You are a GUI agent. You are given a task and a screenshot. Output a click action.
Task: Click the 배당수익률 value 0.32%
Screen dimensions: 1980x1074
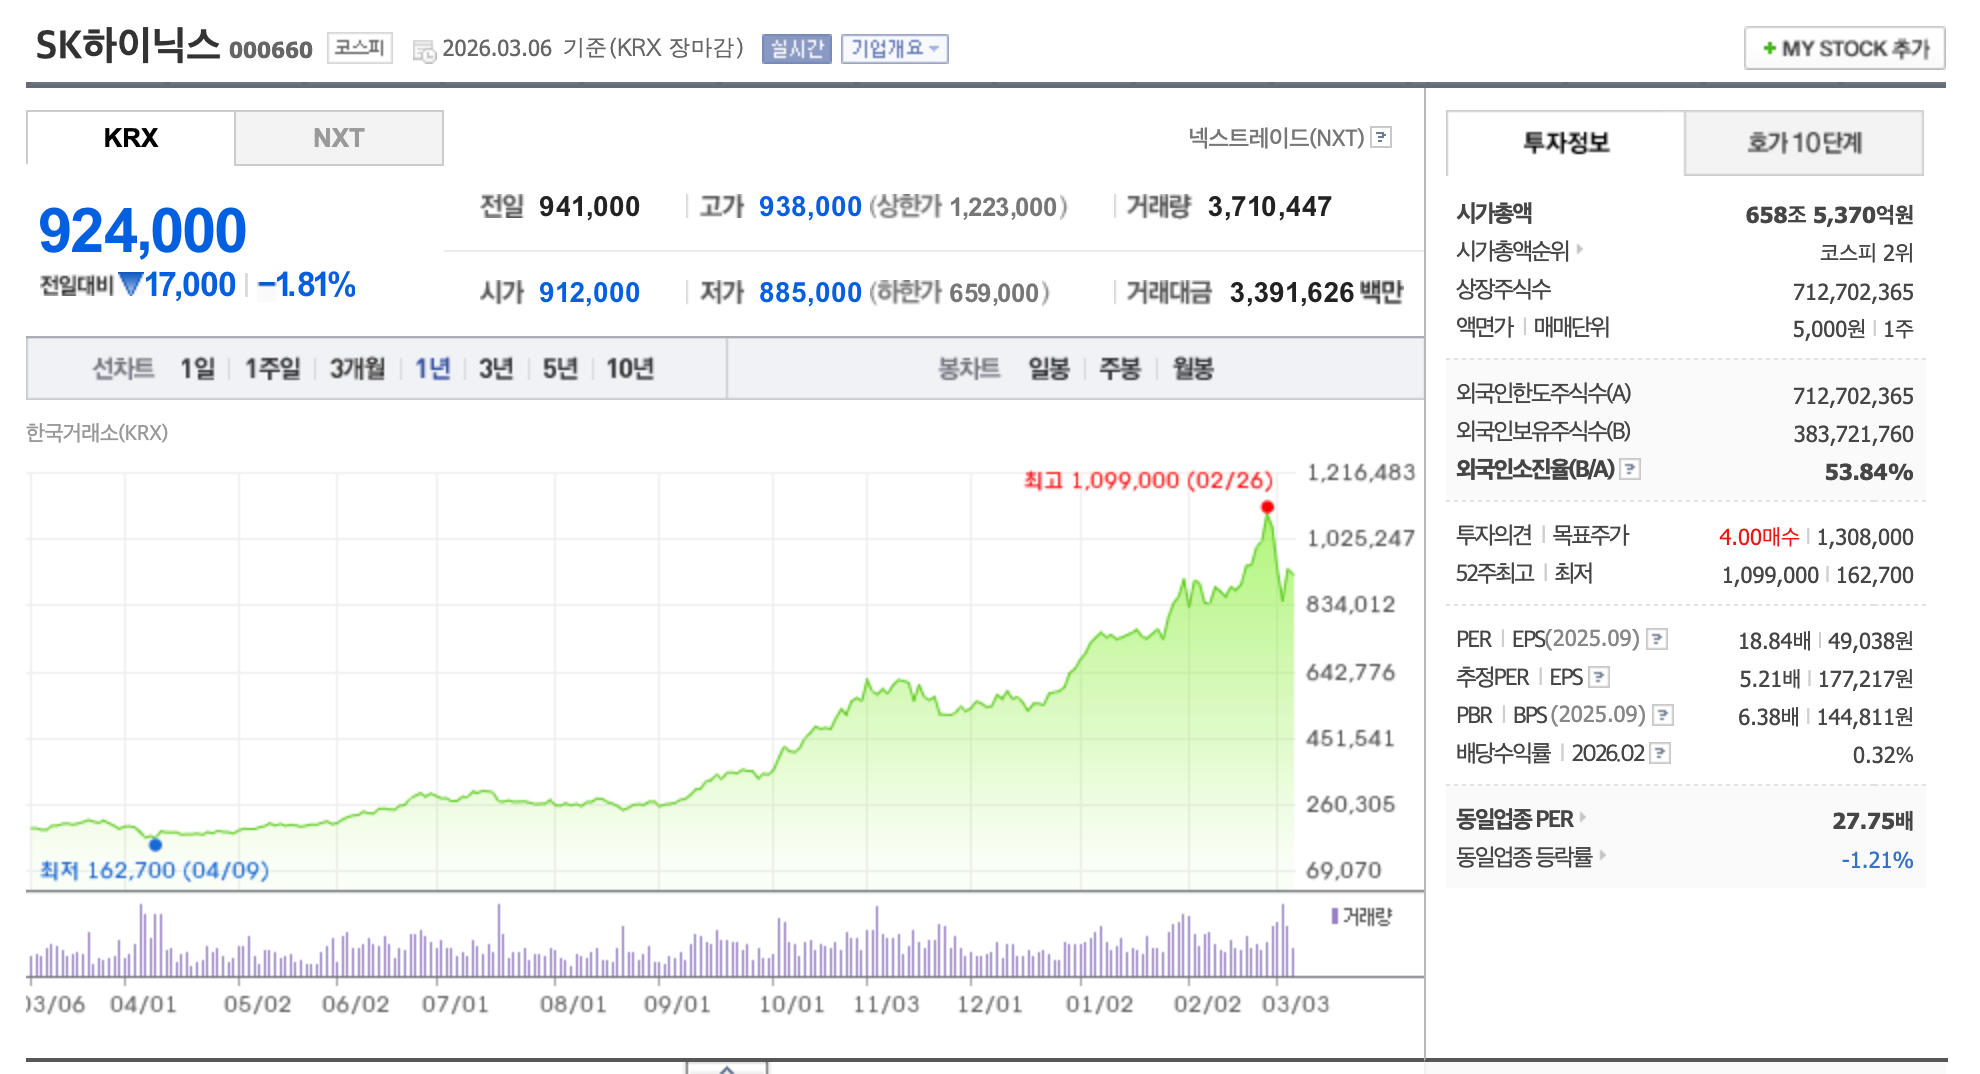tap(1883, 755)
